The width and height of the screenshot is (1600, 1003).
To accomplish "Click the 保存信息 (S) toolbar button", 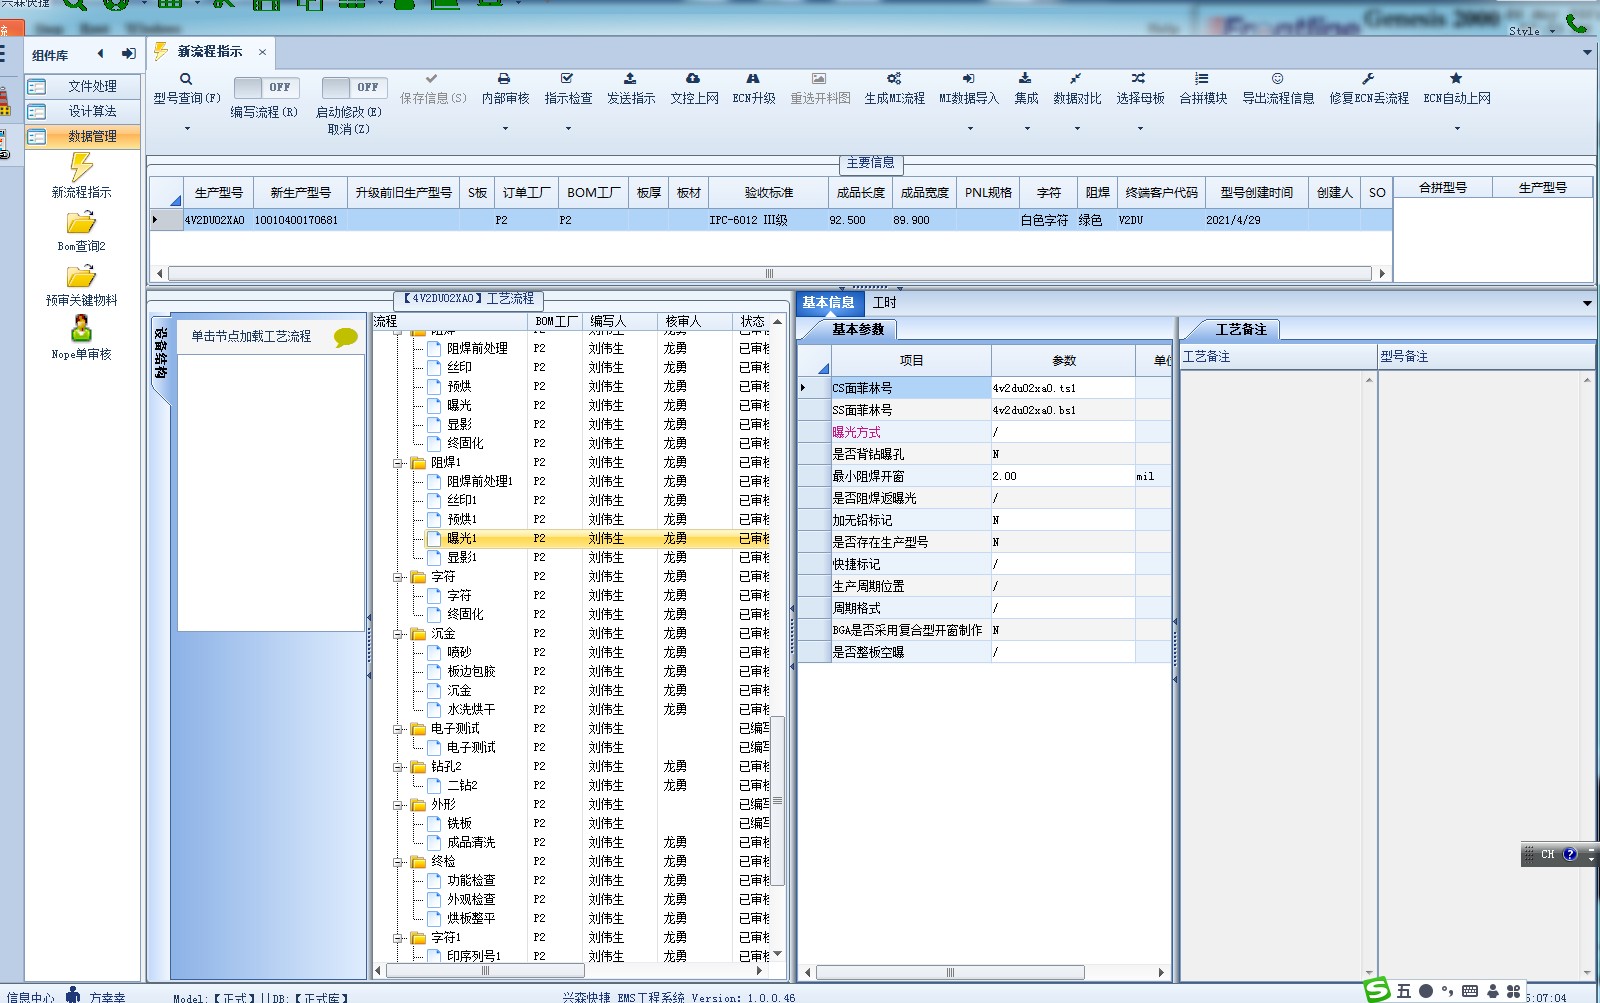I will (x=433, y=88).
